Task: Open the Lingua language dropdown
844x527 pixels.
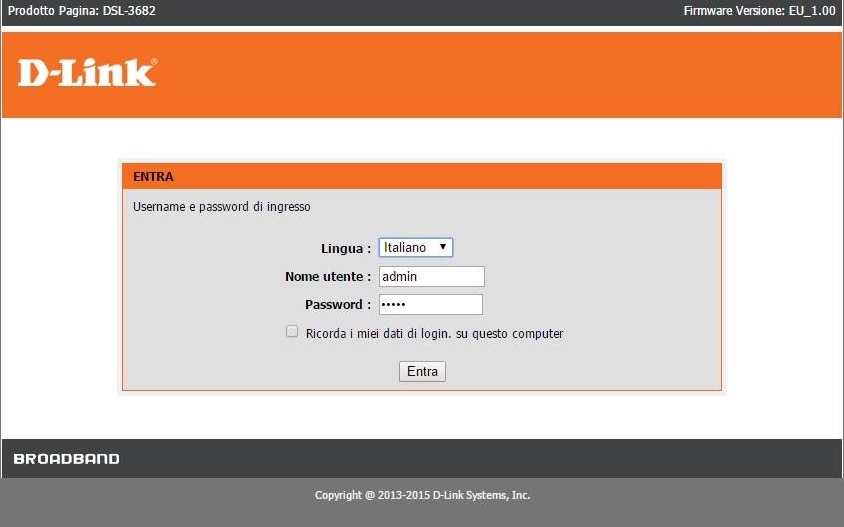Action: tap(415, 248)
